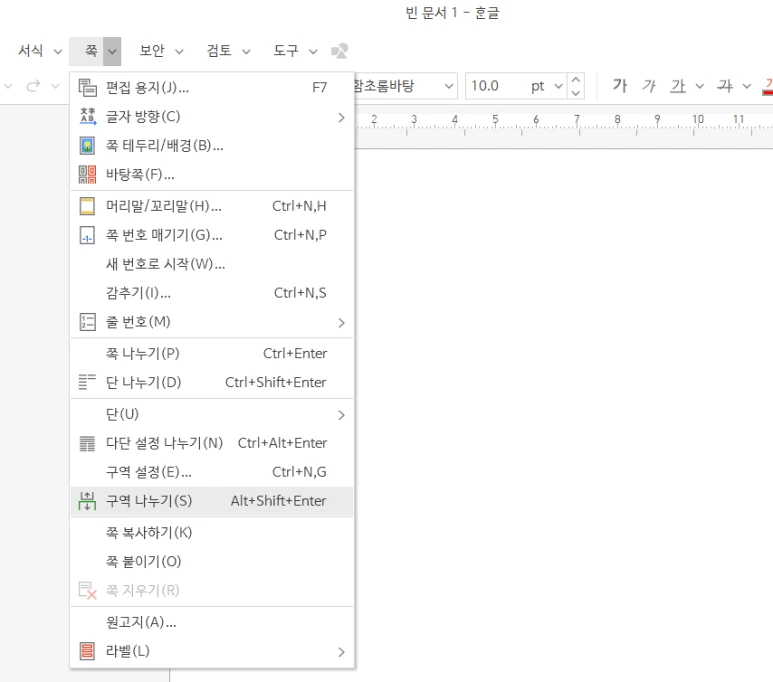
Task: Click 바탕쪽 master page icon
Action: point(87,174)
